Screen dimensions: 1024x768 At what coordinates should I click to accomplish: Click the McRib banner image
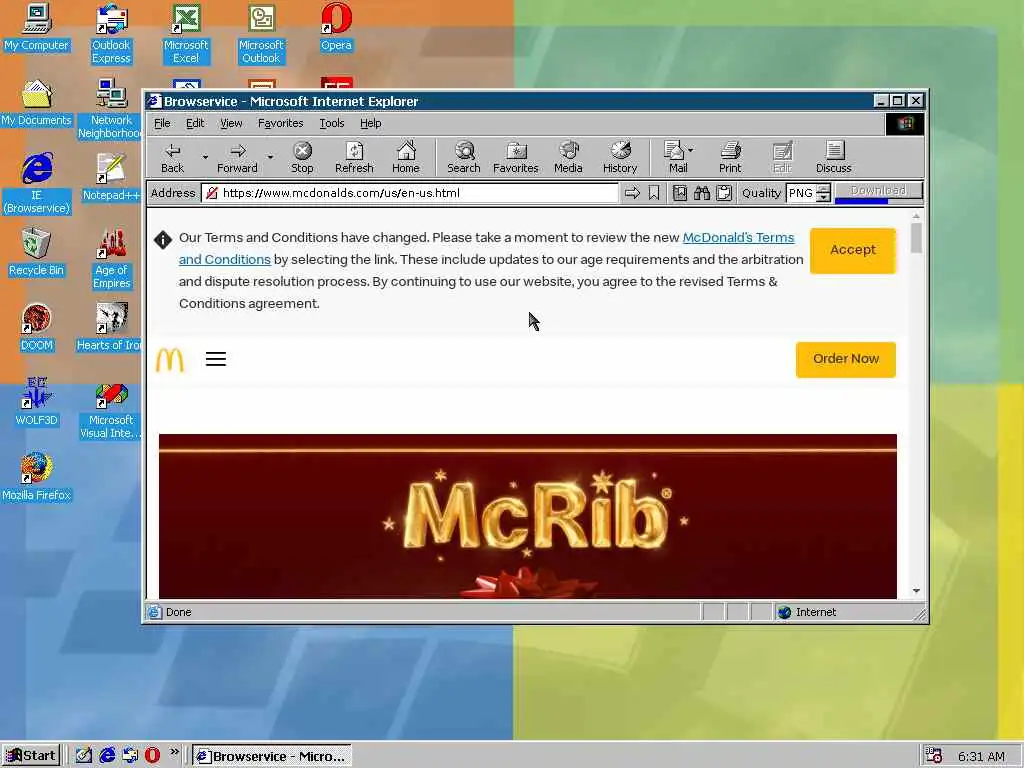[x=528, y=516]
